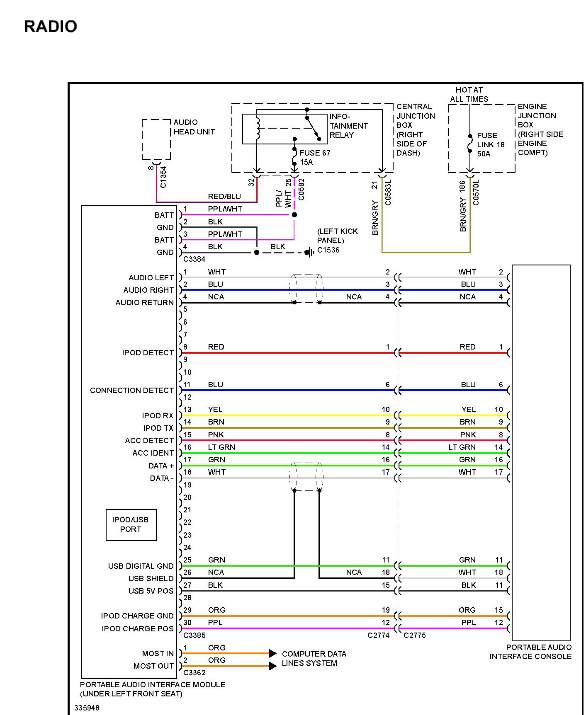Click the PNK label at module pin 15
Image resolution: width=586 pixels, height=715 pixels.
216,435
